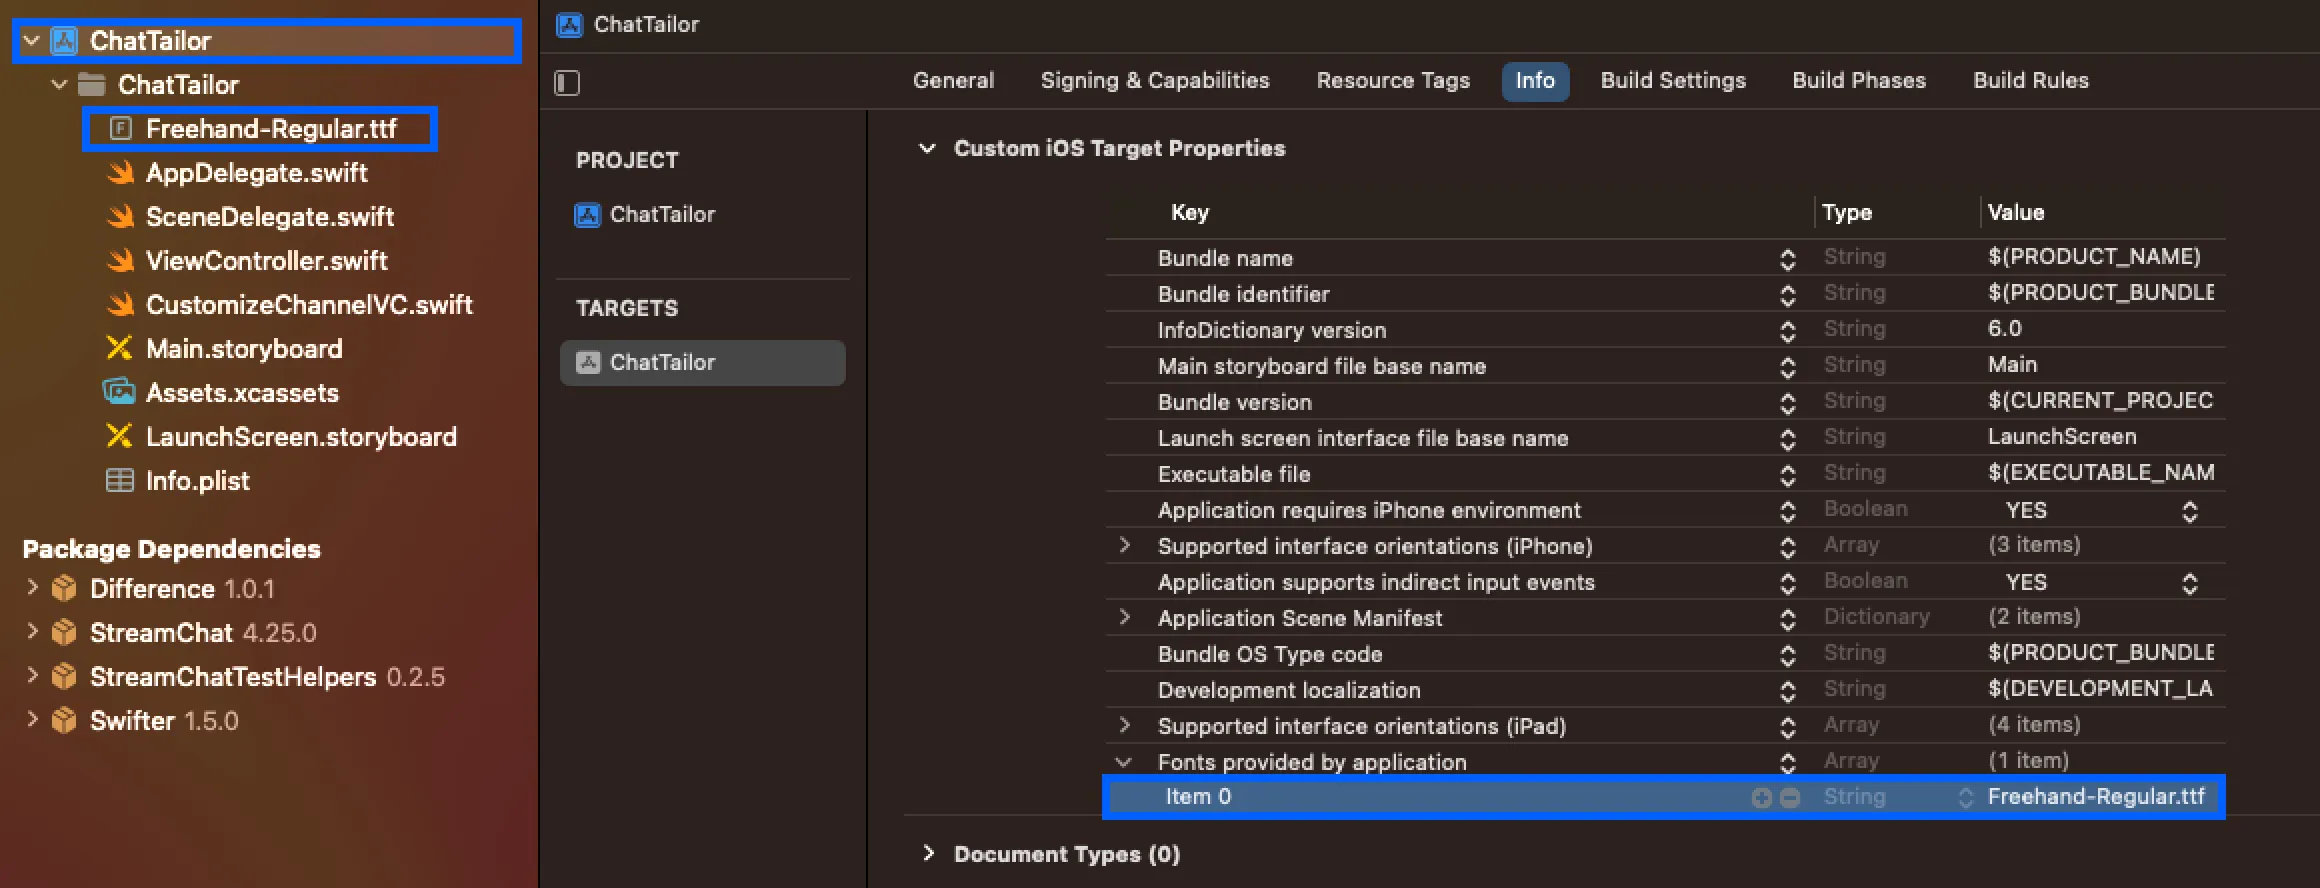
Task: Open the Assets.xcassets catalog icon
Action: click(x=119, y=392)
